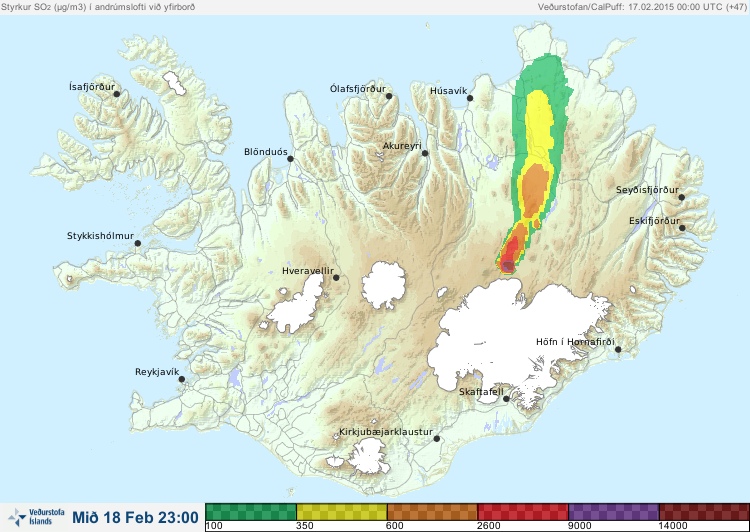This screenshot has height=532, width=750.
Task: Click the 'Eskifjörður' map label
Action: point(654,221)
